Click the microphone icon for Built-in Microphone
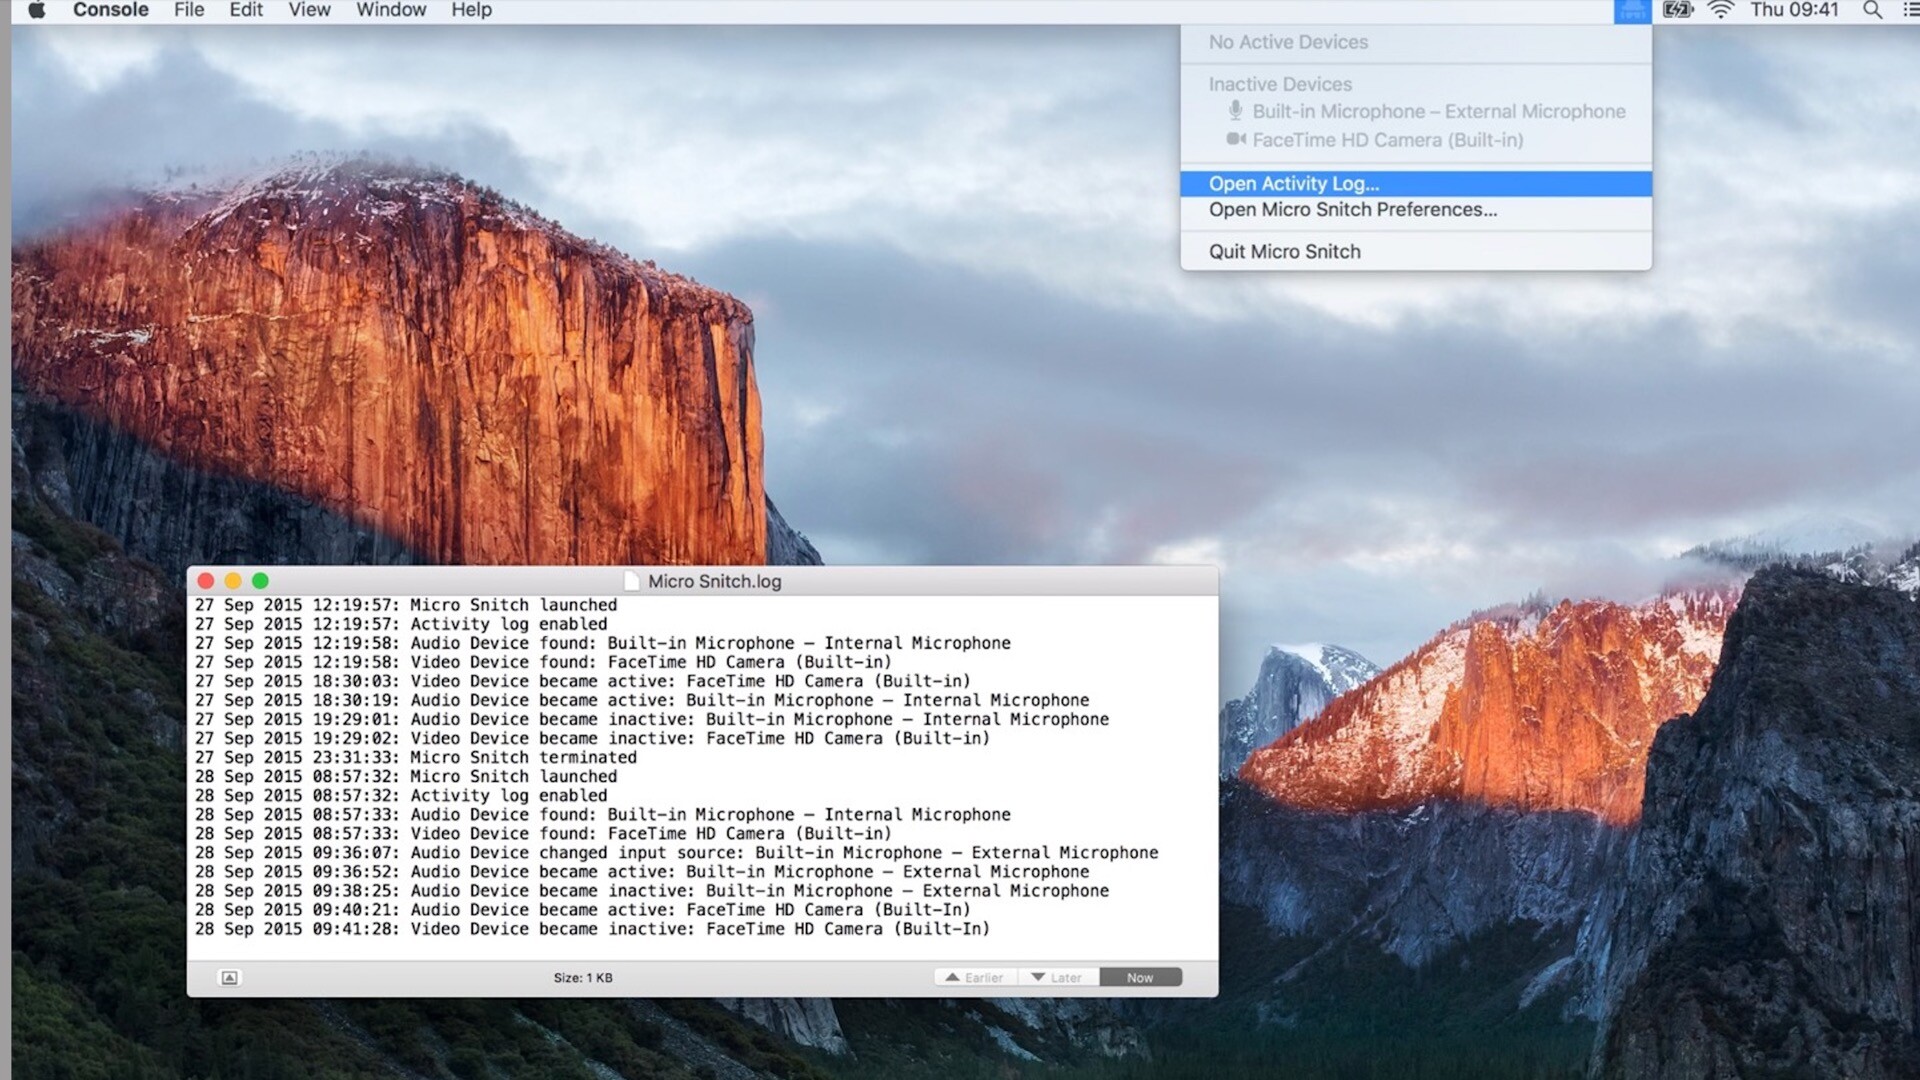1920x1080 pixels. (1236, 111)
